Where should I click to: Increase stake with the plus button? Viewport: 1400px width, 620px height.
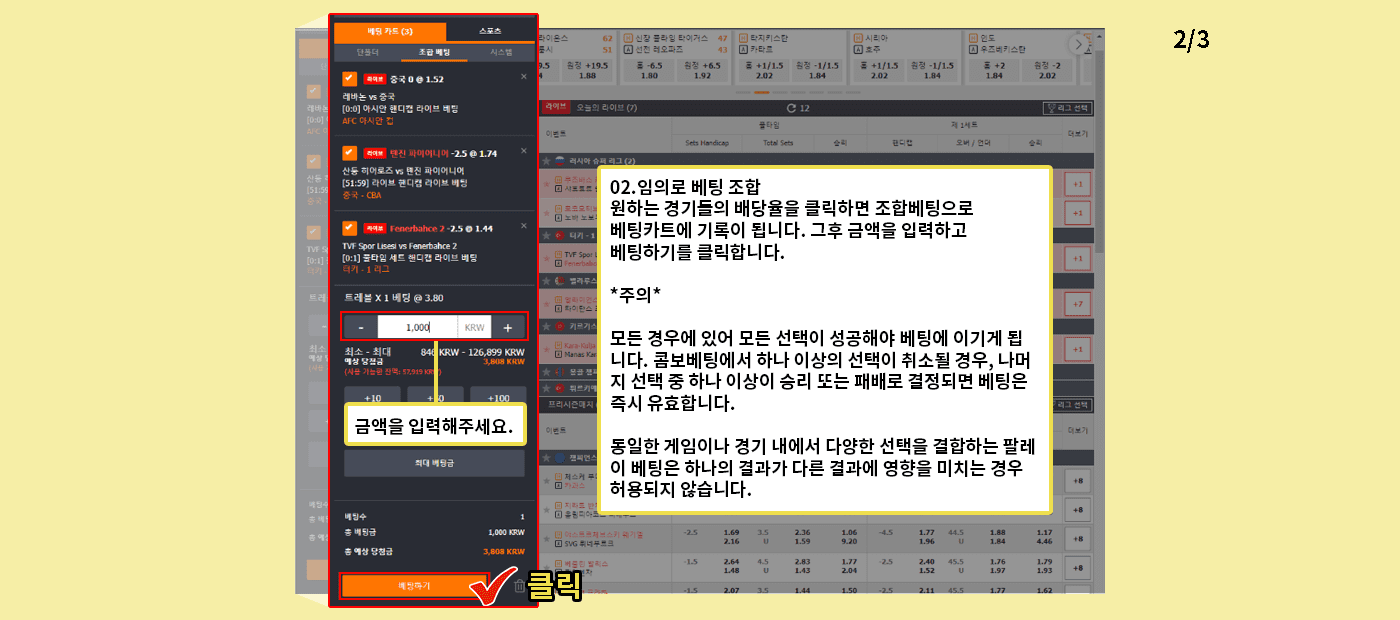[507, 328]
